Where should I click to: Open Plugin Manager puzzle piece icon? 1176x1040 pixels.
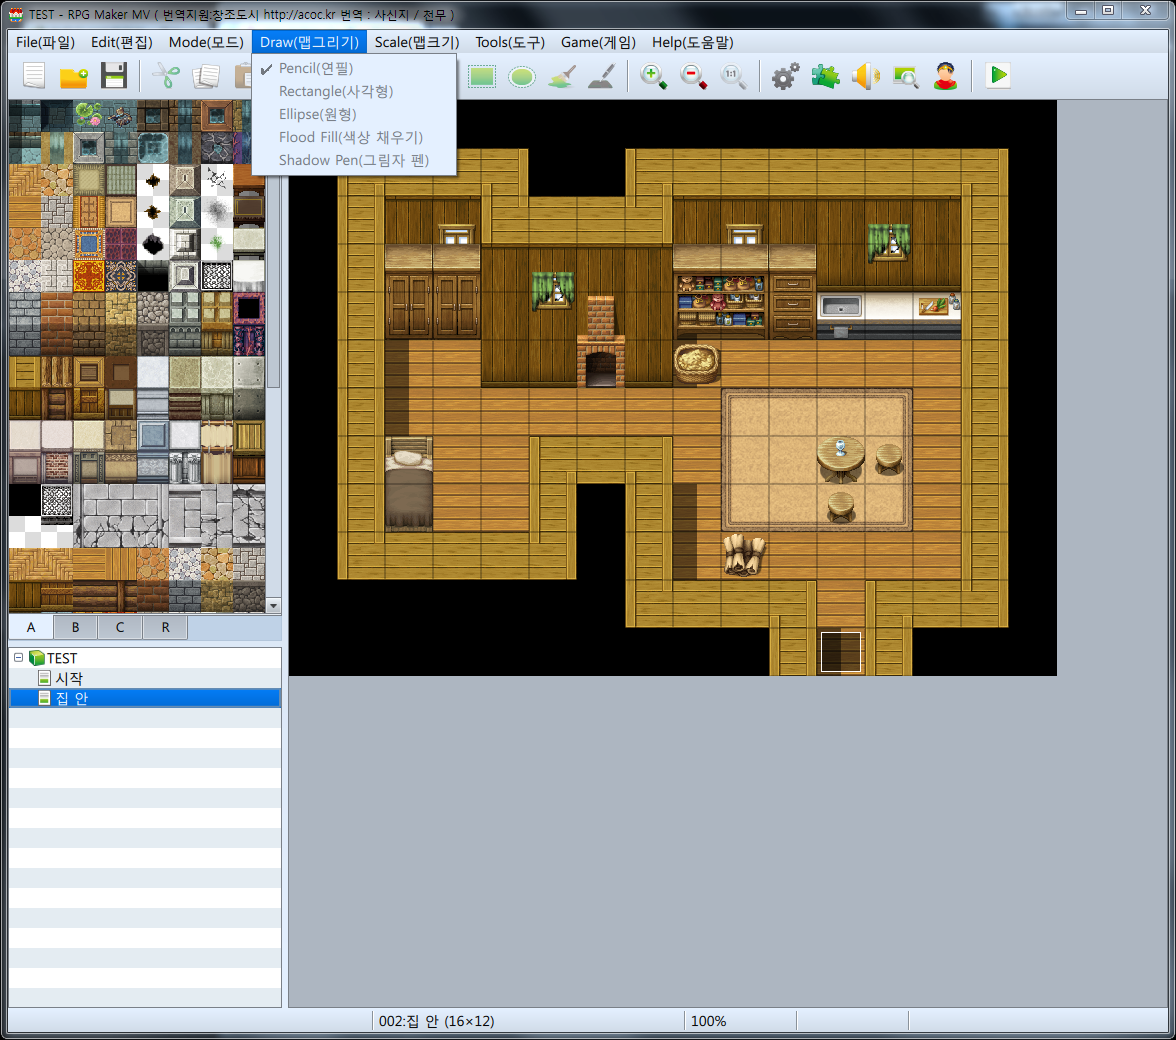pyautogui.click(x=825, y=76)
